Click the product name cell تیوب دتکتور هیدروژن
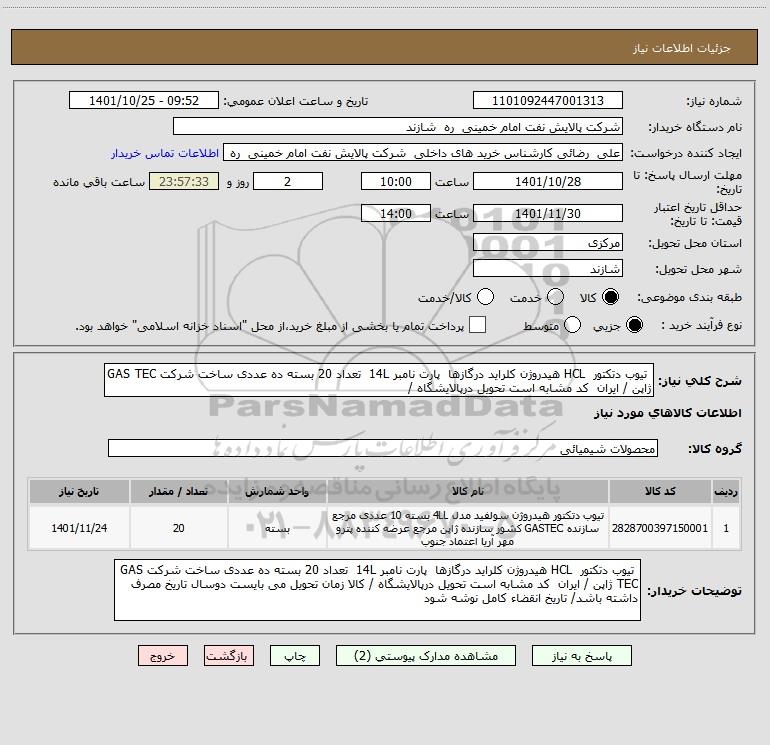Image resolution: width=770 pixels, height=745 pixels. pos(468,528)
